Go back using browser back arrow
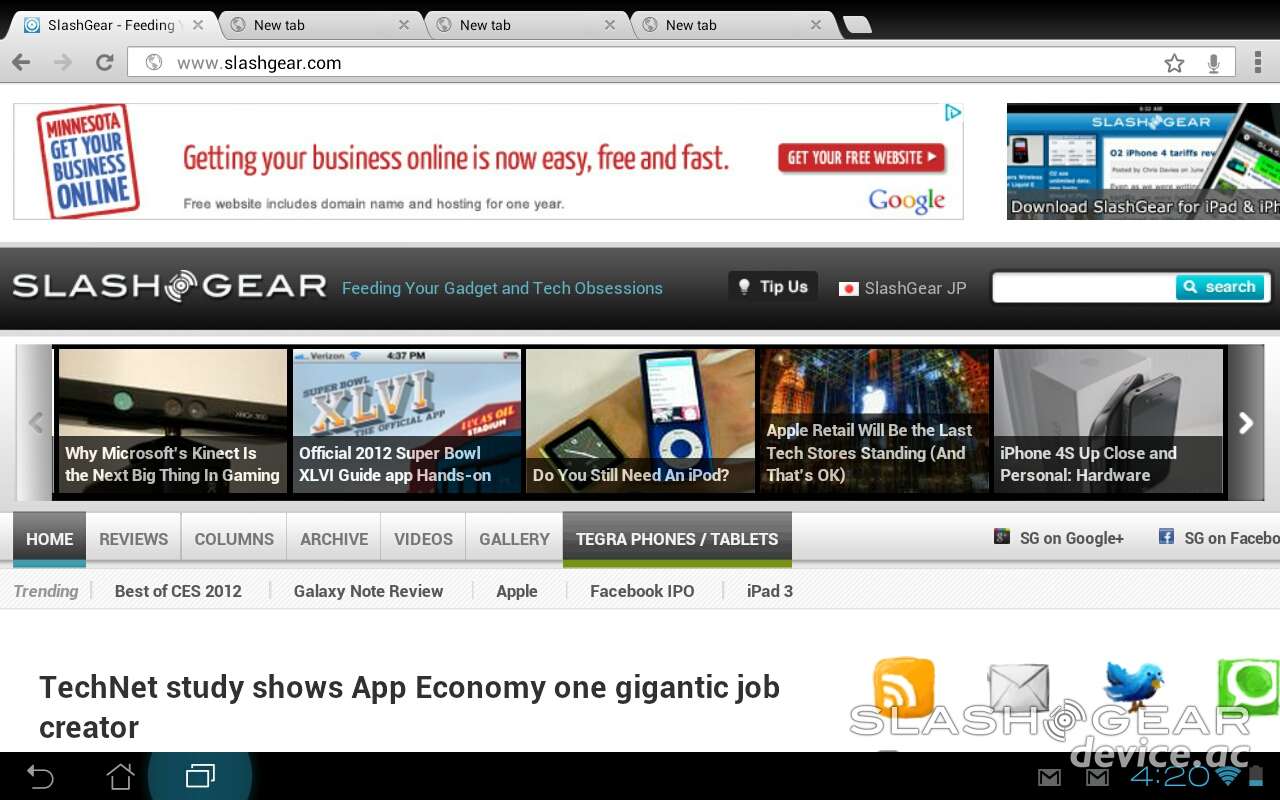This screenshot has width=1280, height=800. [21, 63]
